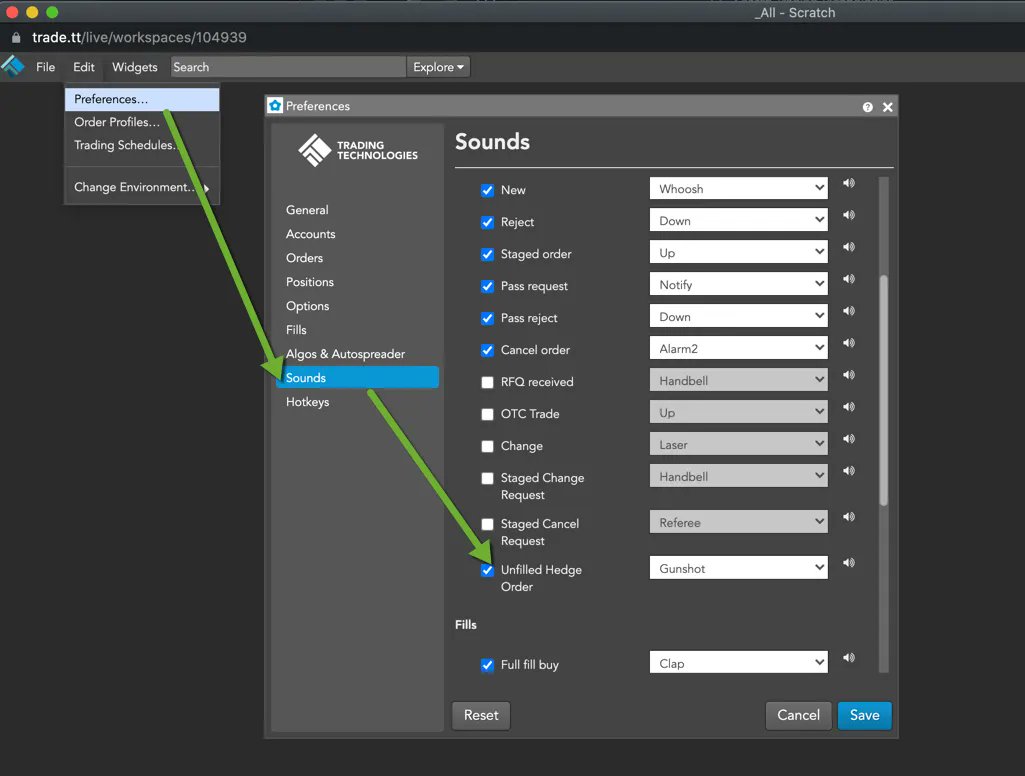Preview the Pass request sound
Image resolution: width=1025 pixels, height=776 pixels.
click(849, 279)
